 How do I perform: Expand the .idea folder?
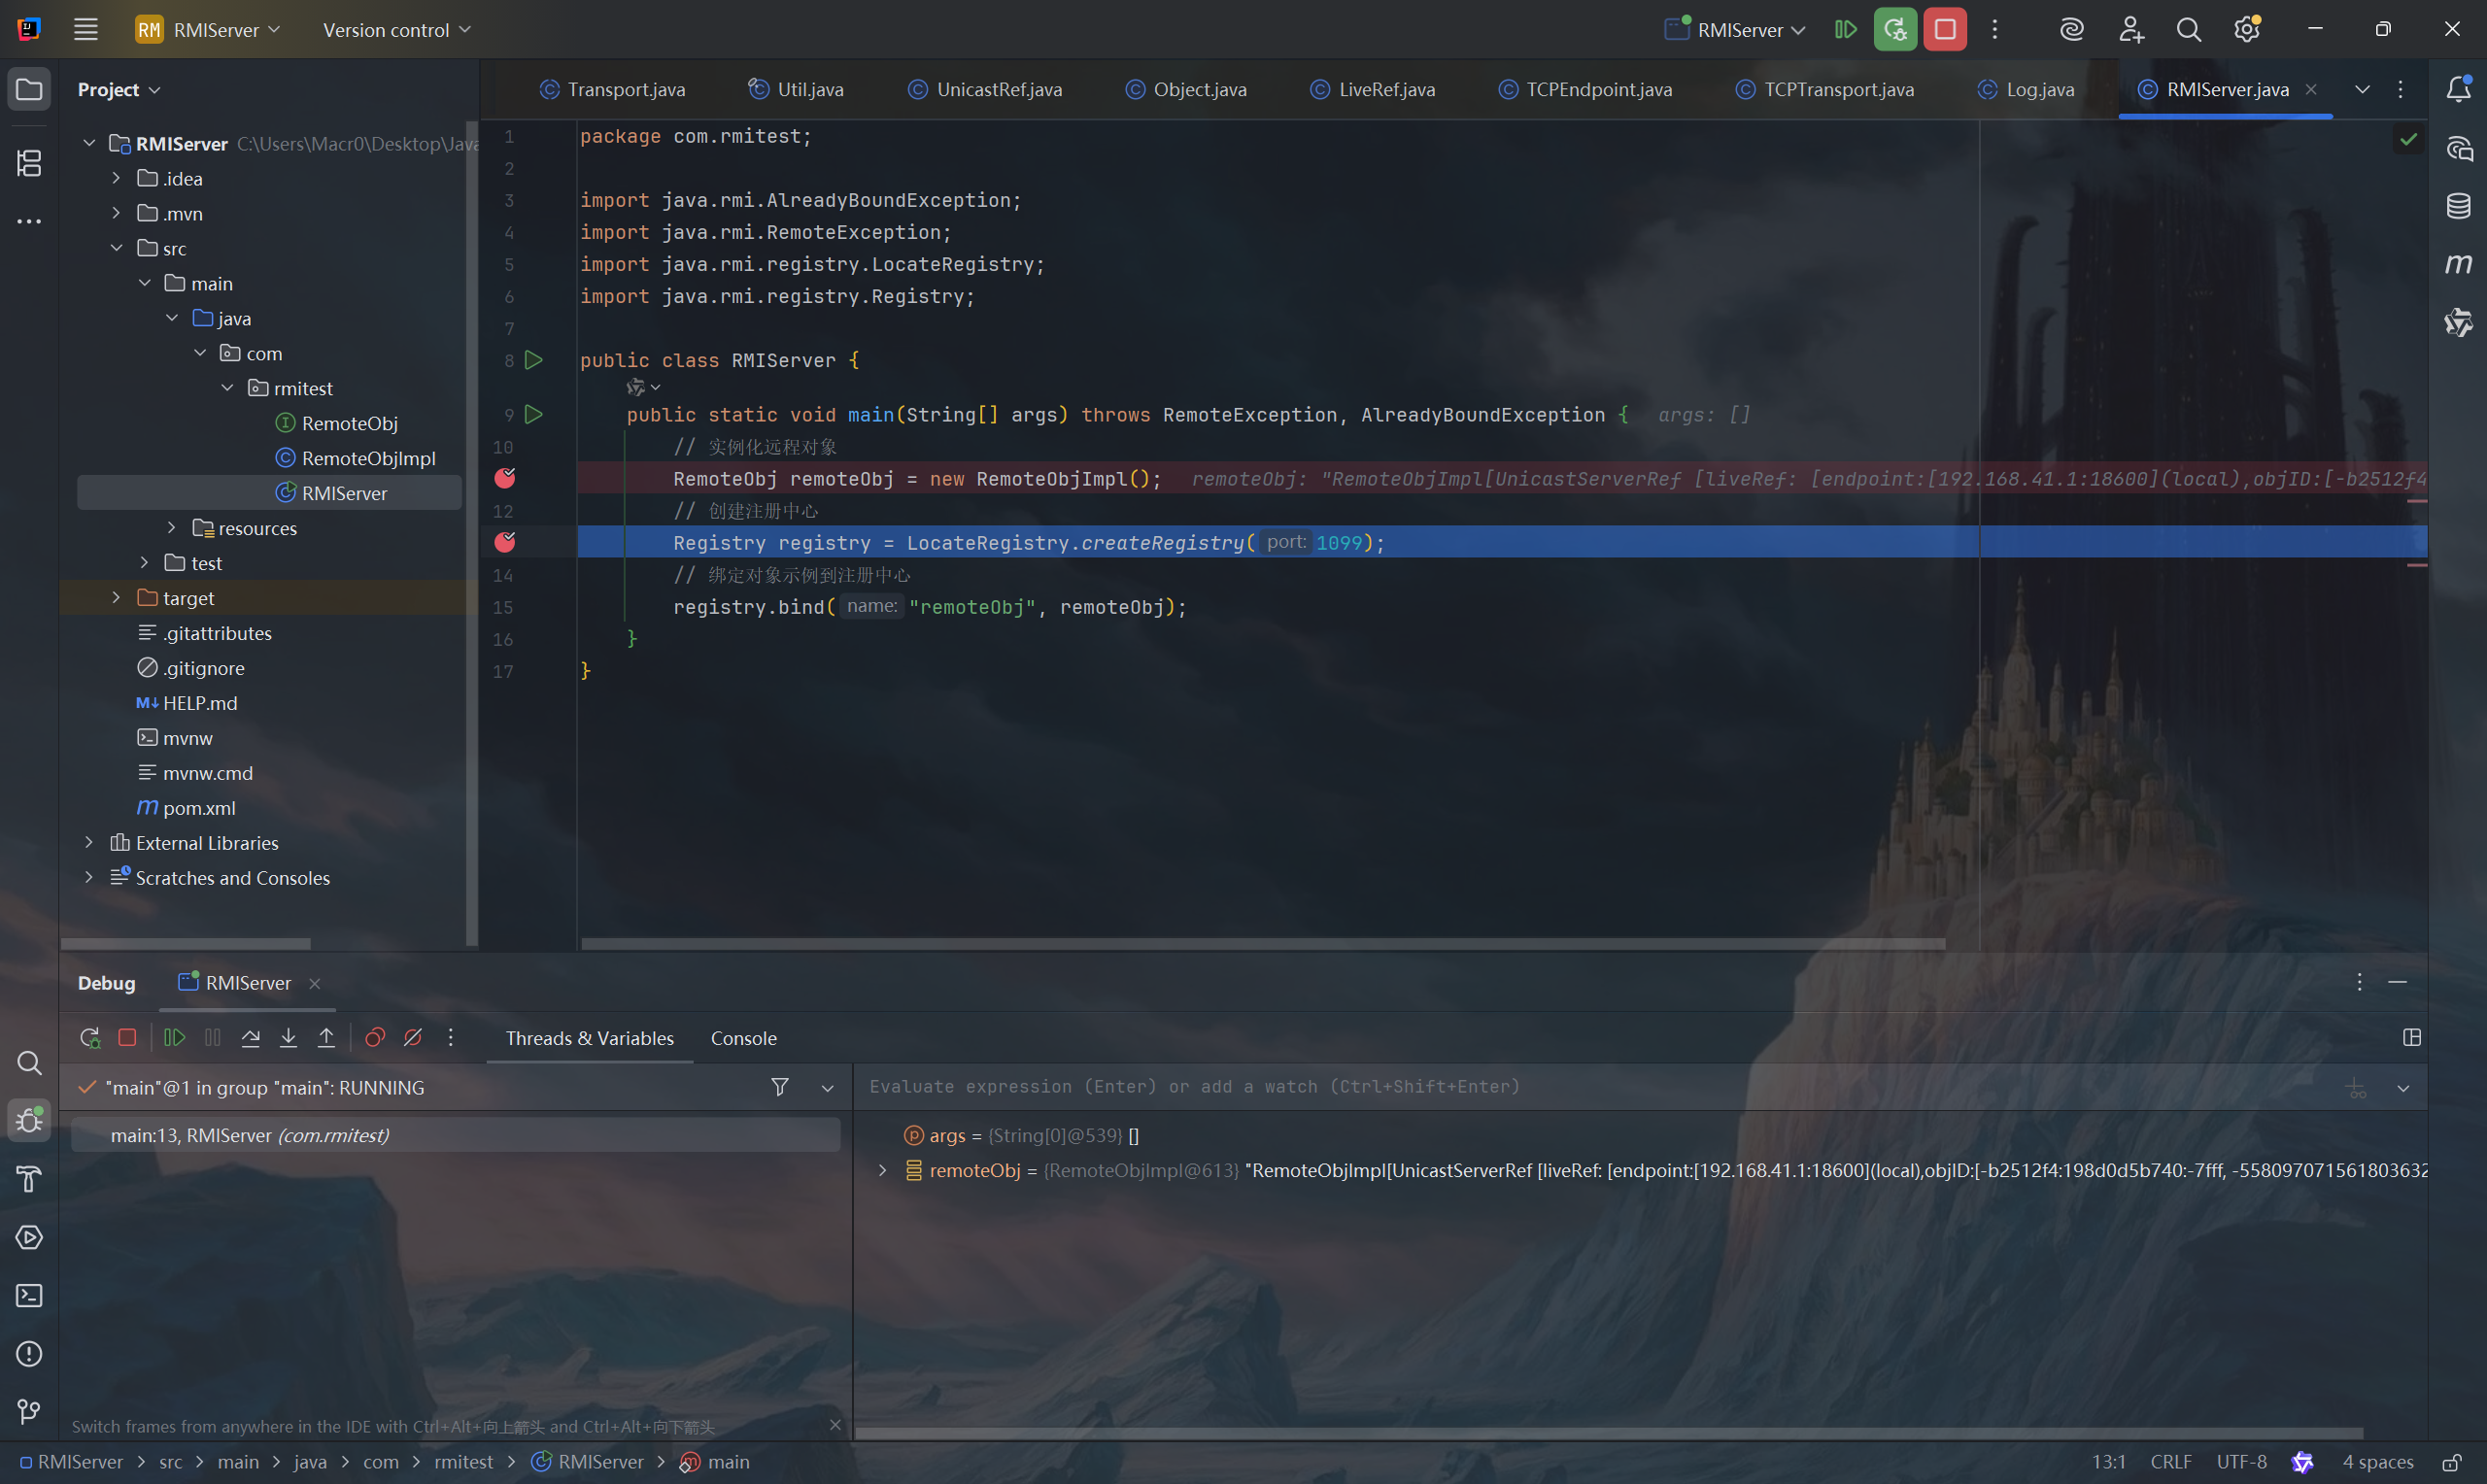117,177
